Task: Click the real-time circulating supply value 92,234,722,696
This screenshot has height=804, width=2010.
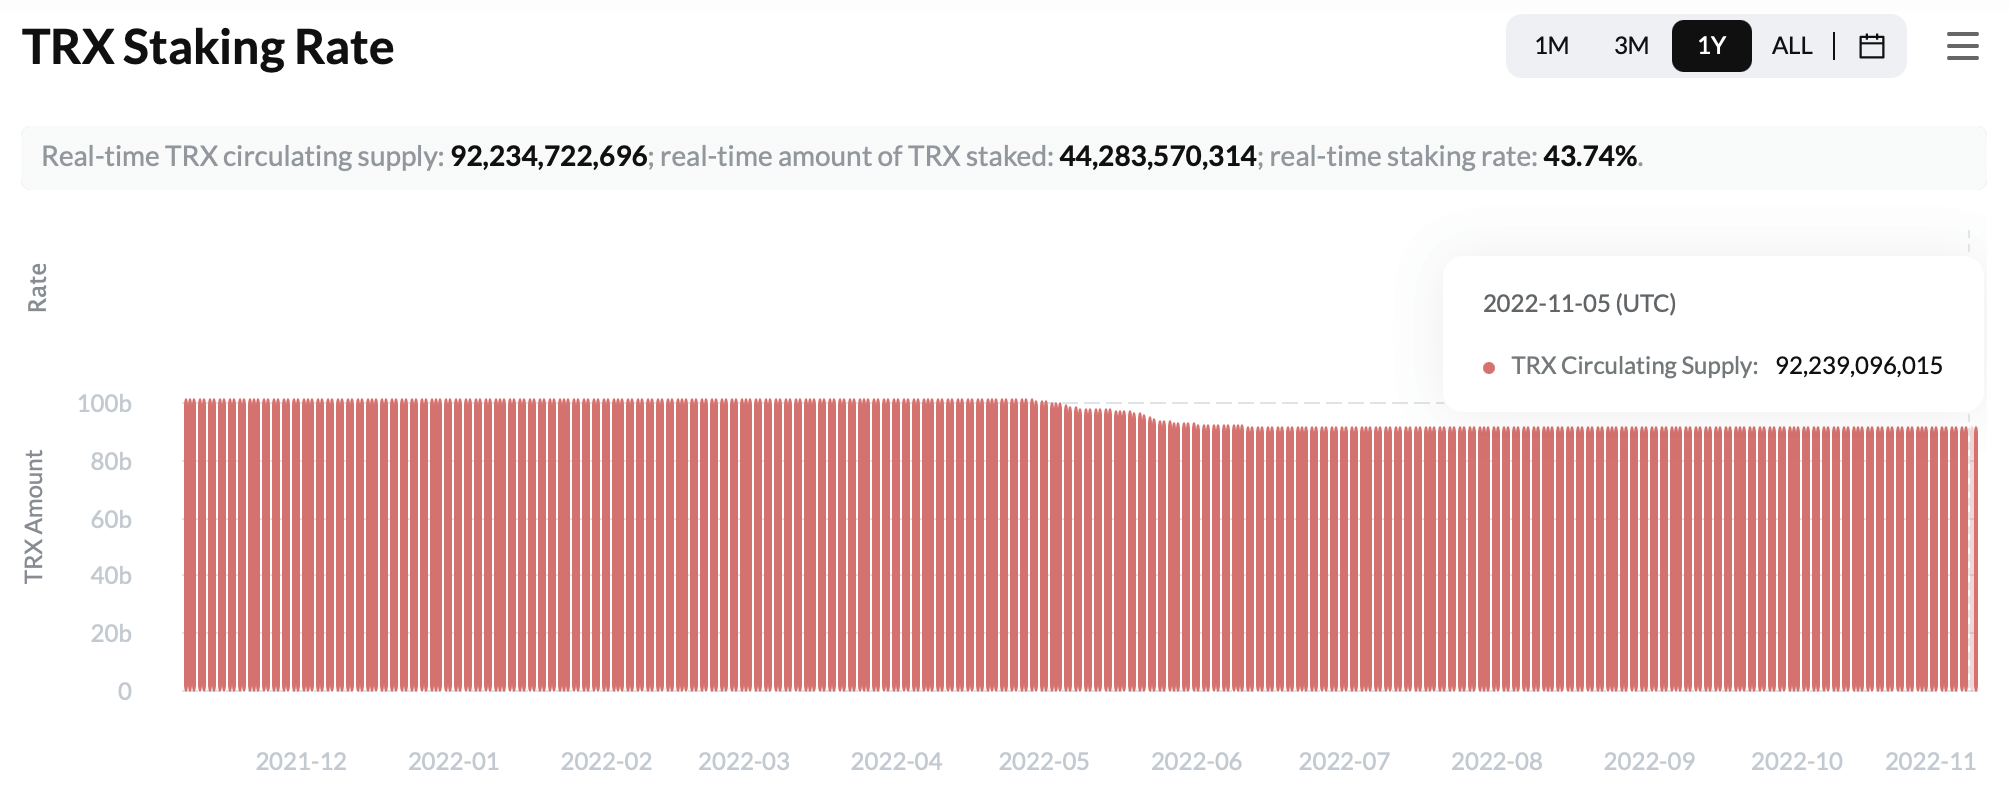Action: tap(548, 157)
